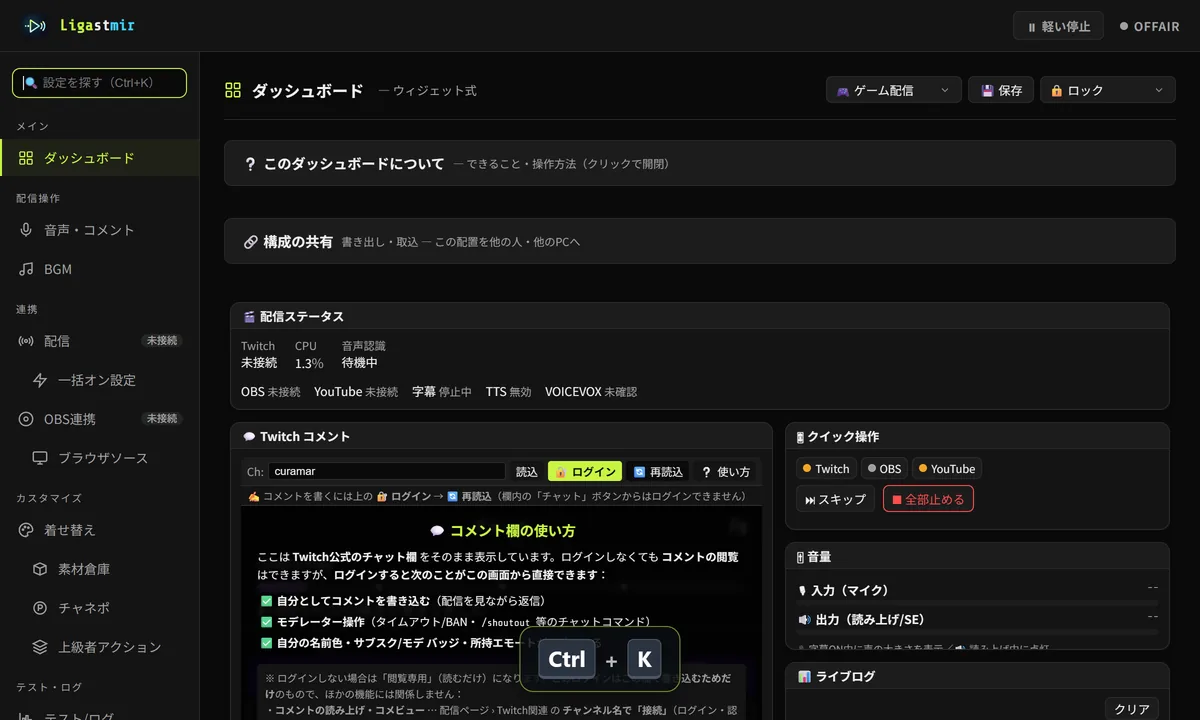Click the TTS 無効 status entry
The image size is (1200, 720).
tap(509, 392)
